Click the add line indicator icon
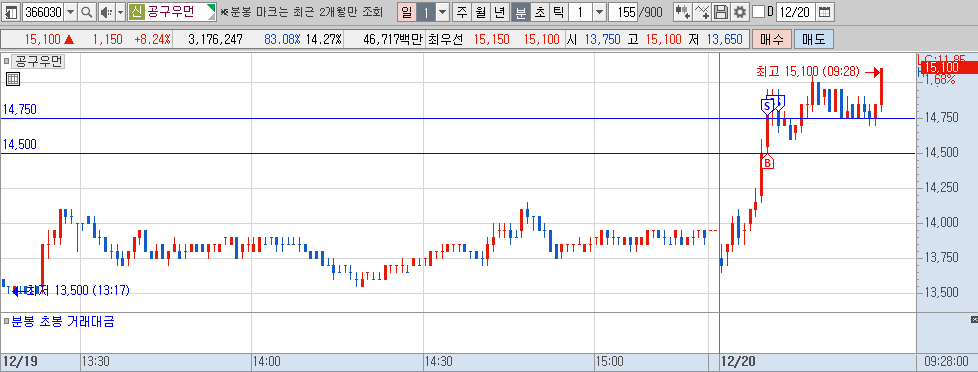The image size is (978, 372). tap(702, 11)
